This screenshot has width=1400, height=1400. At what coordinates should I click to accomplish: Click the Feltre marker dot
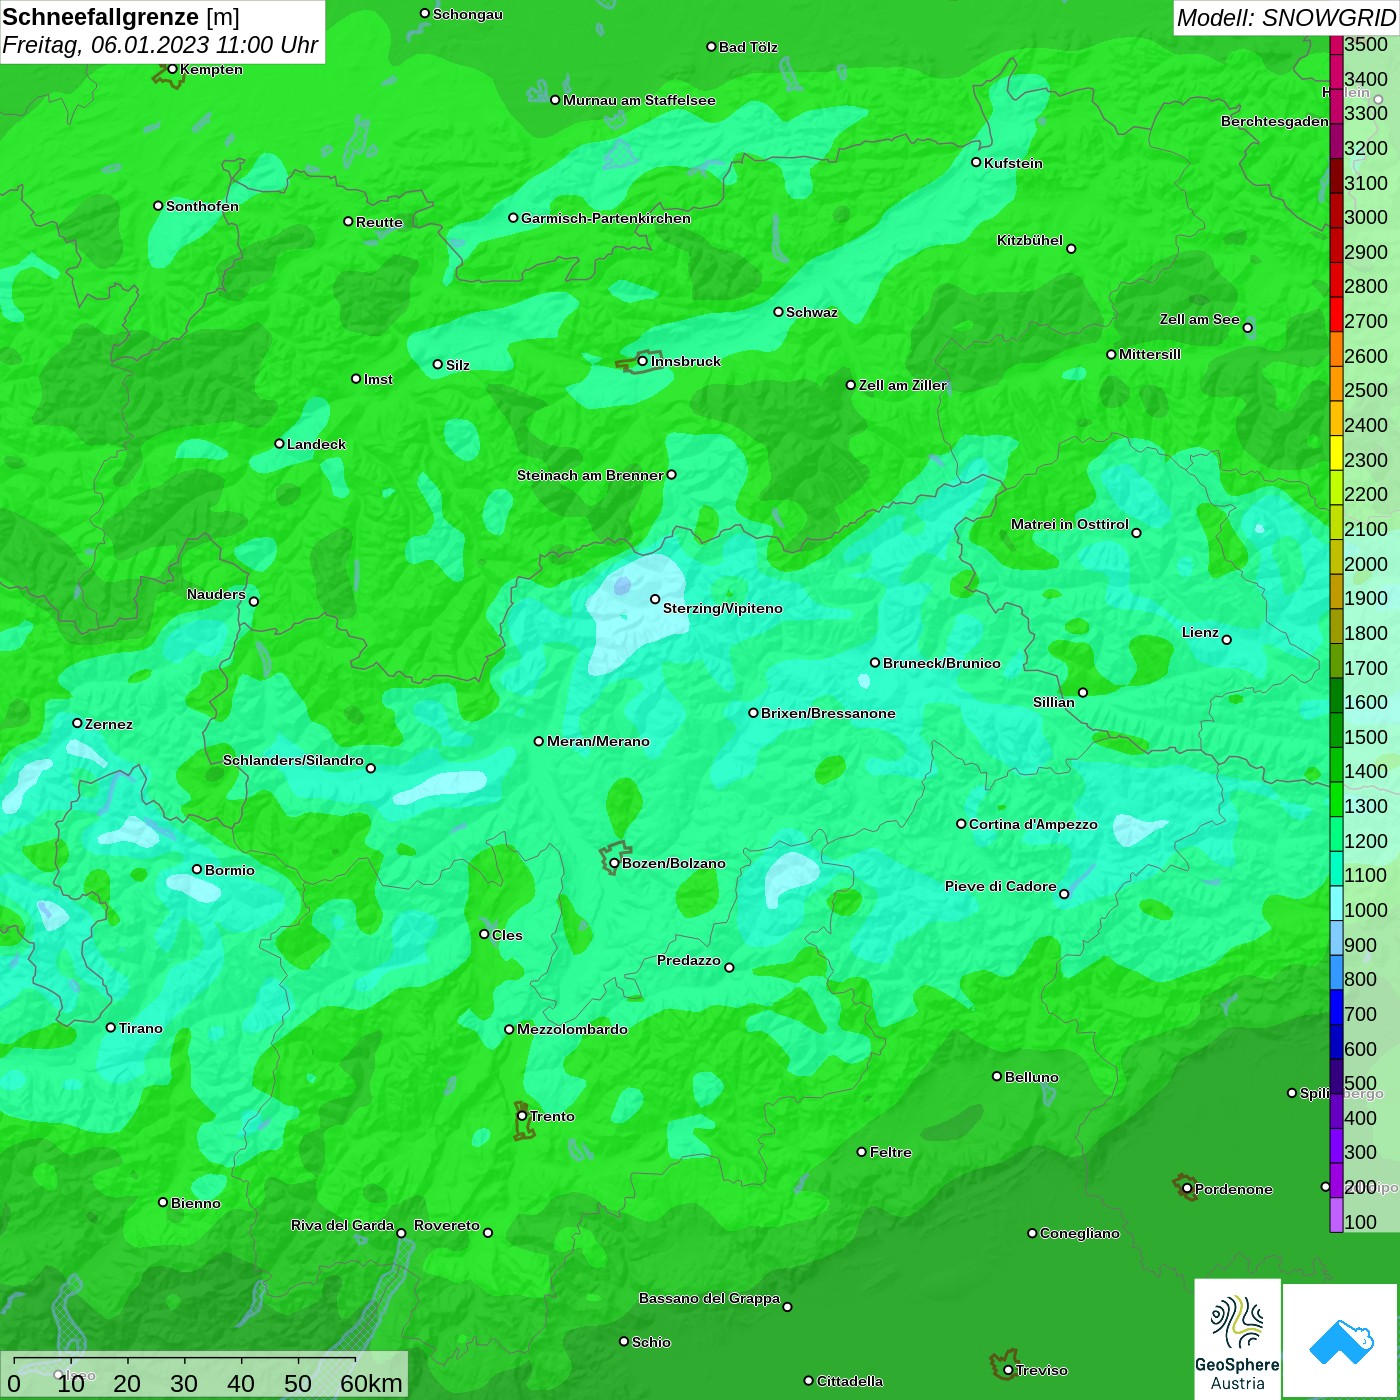click(x=862, y=1152)
